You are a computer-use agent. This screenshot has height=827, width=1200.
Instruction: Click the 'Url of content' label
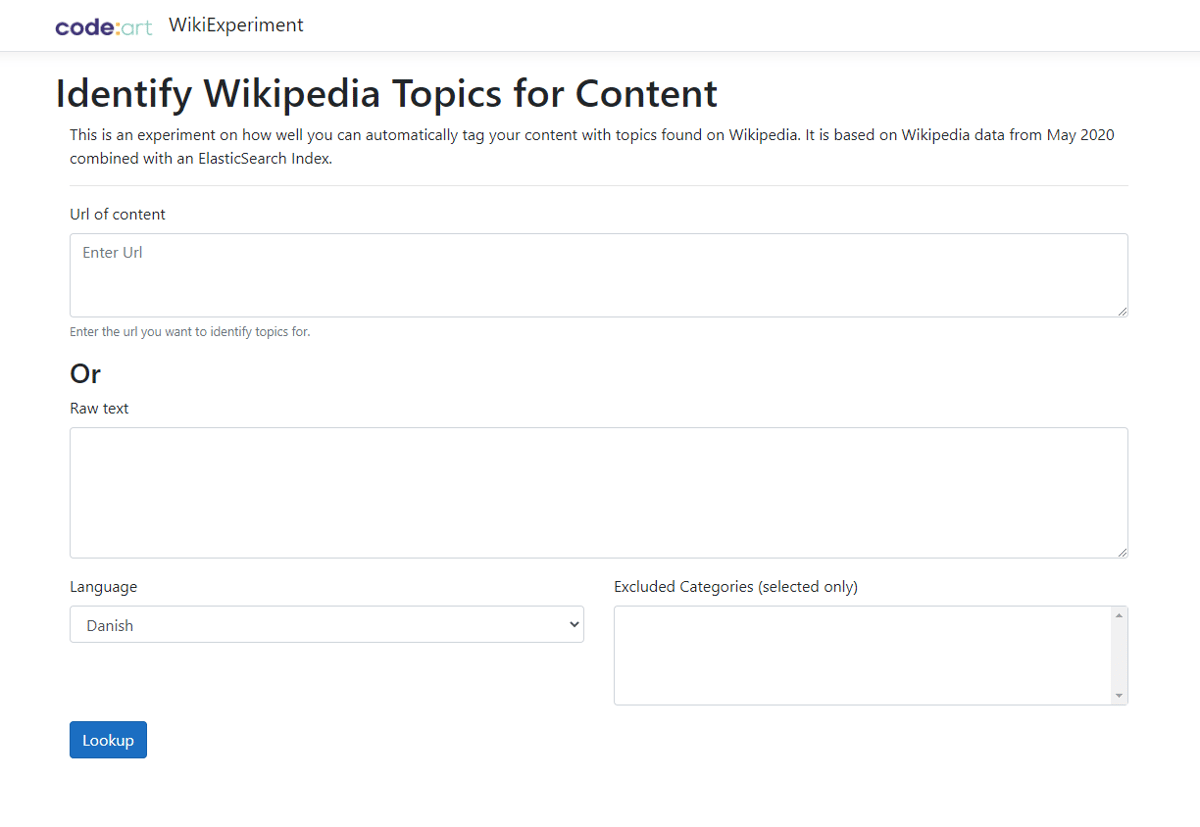(118, 214)
